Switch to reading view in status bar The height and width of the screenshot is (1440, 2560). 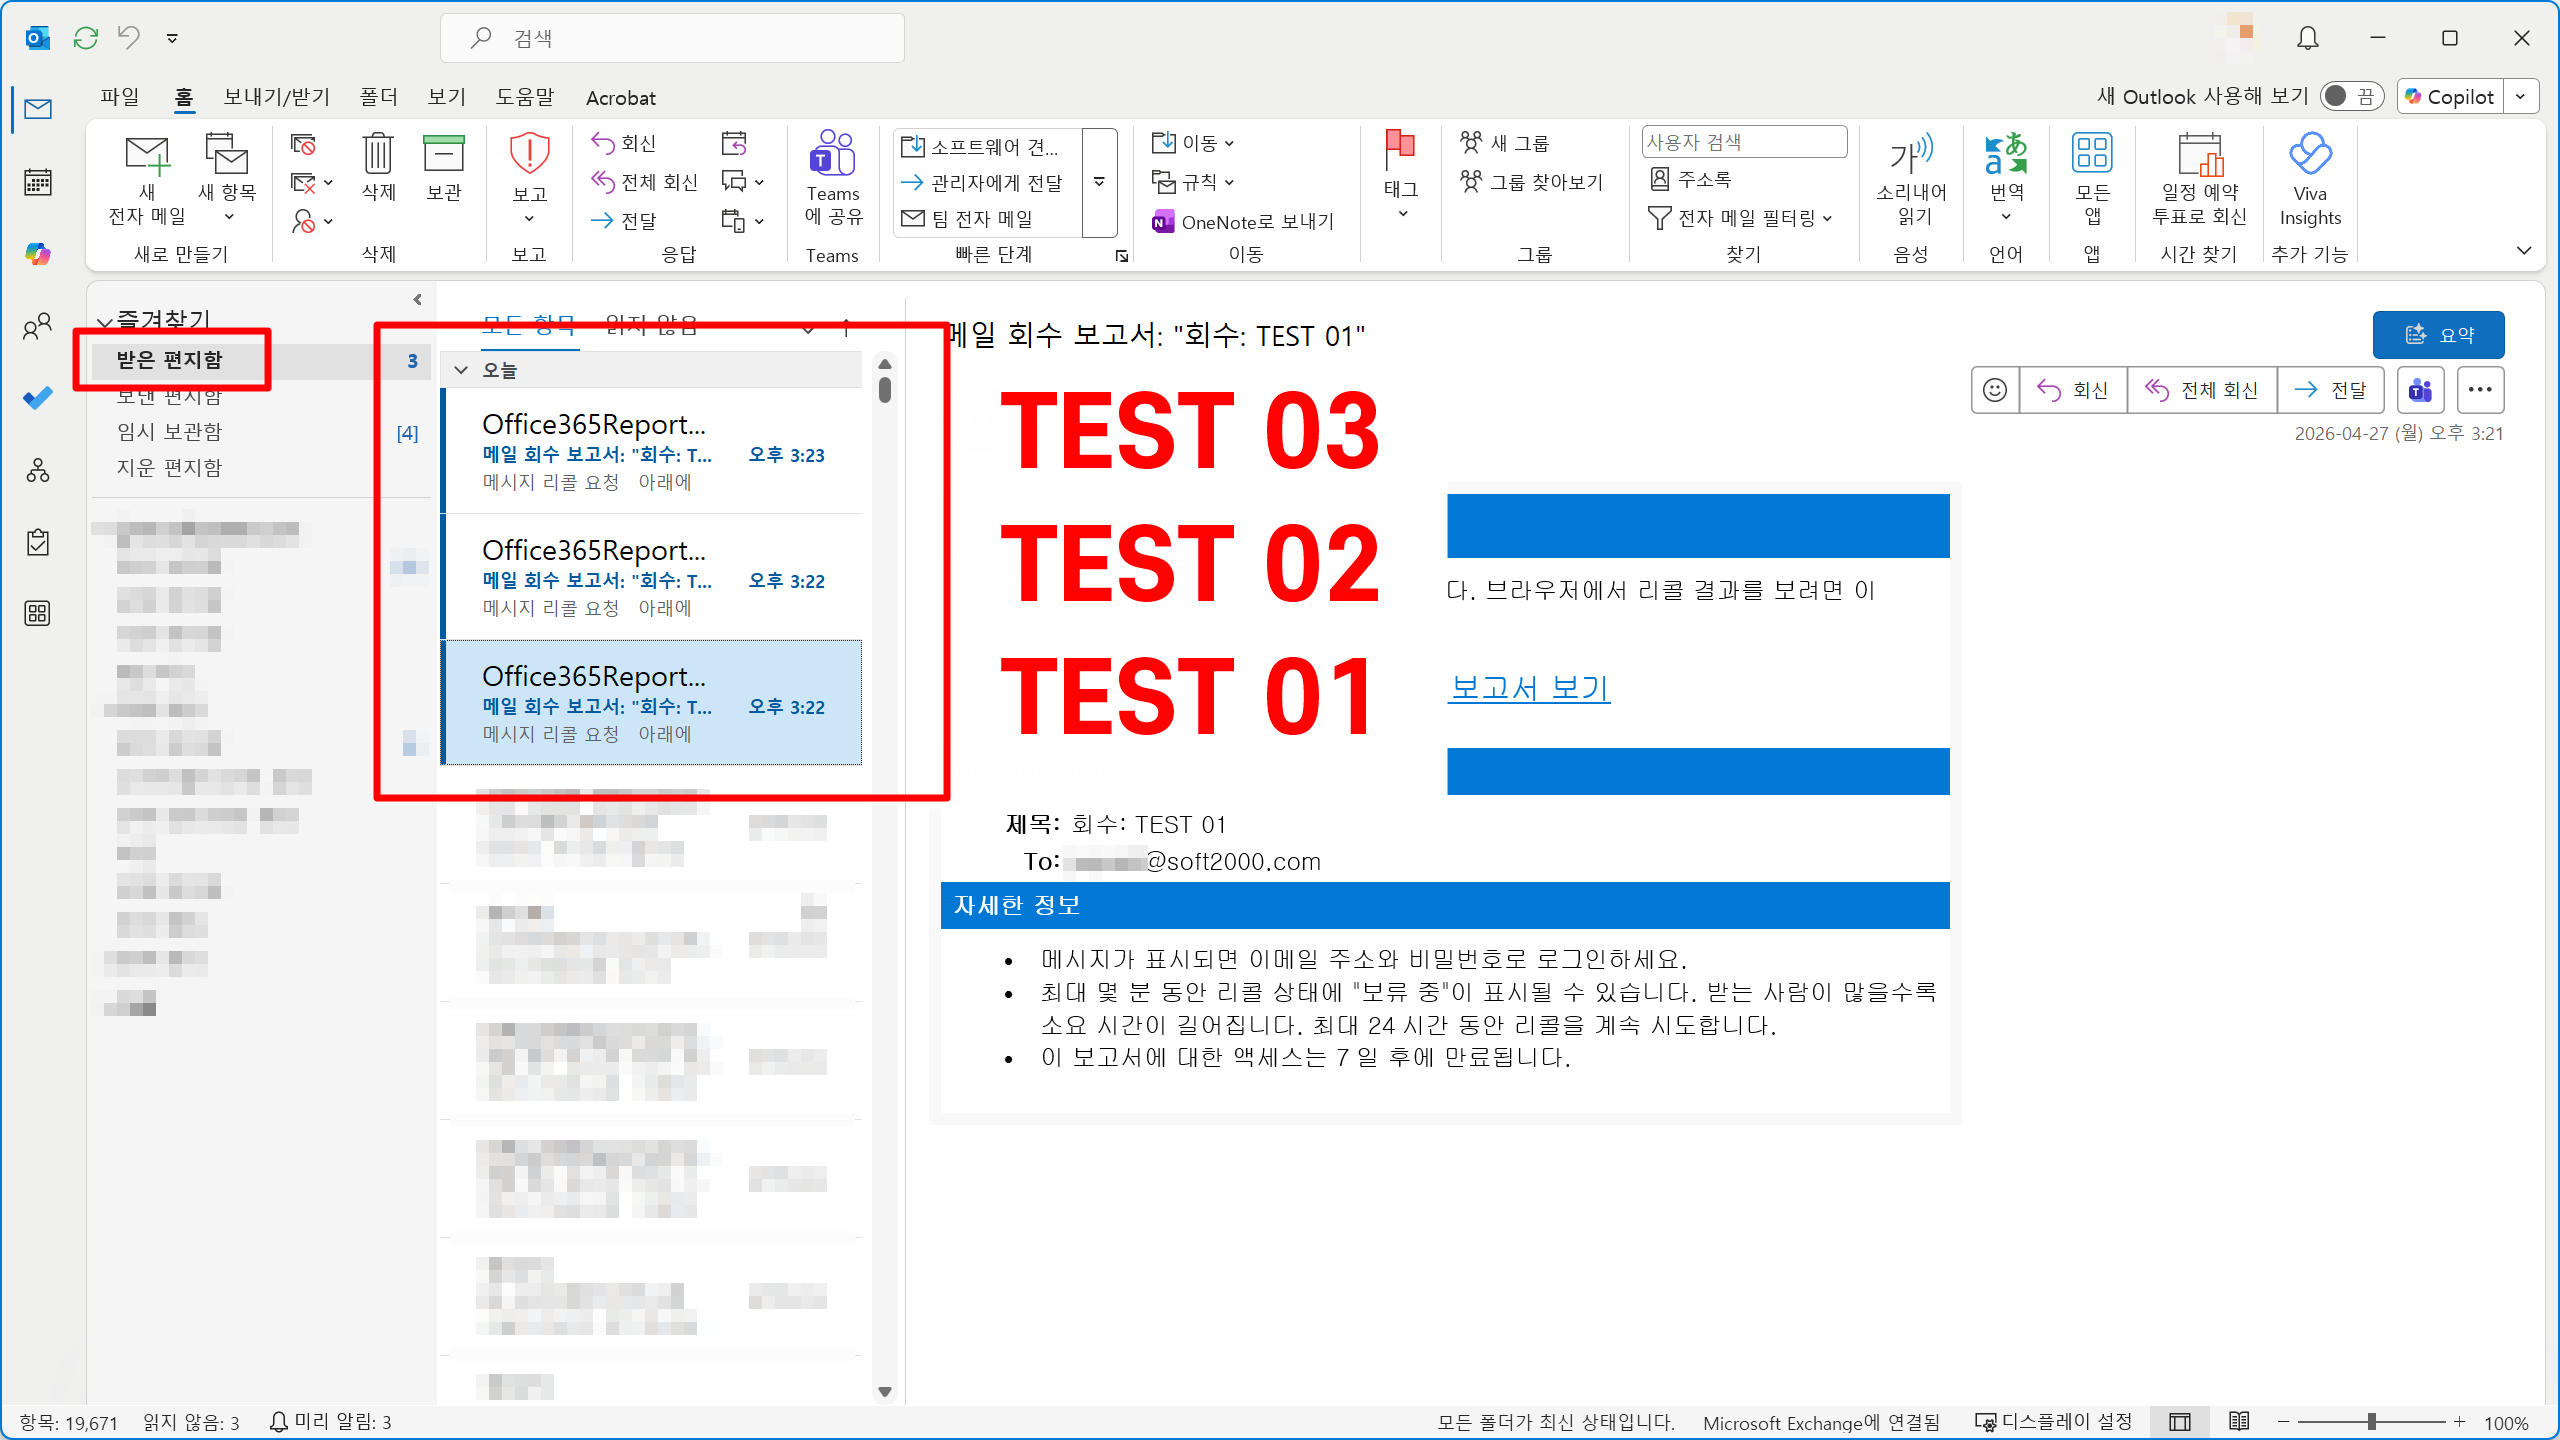click(x=2239, y=1421)
